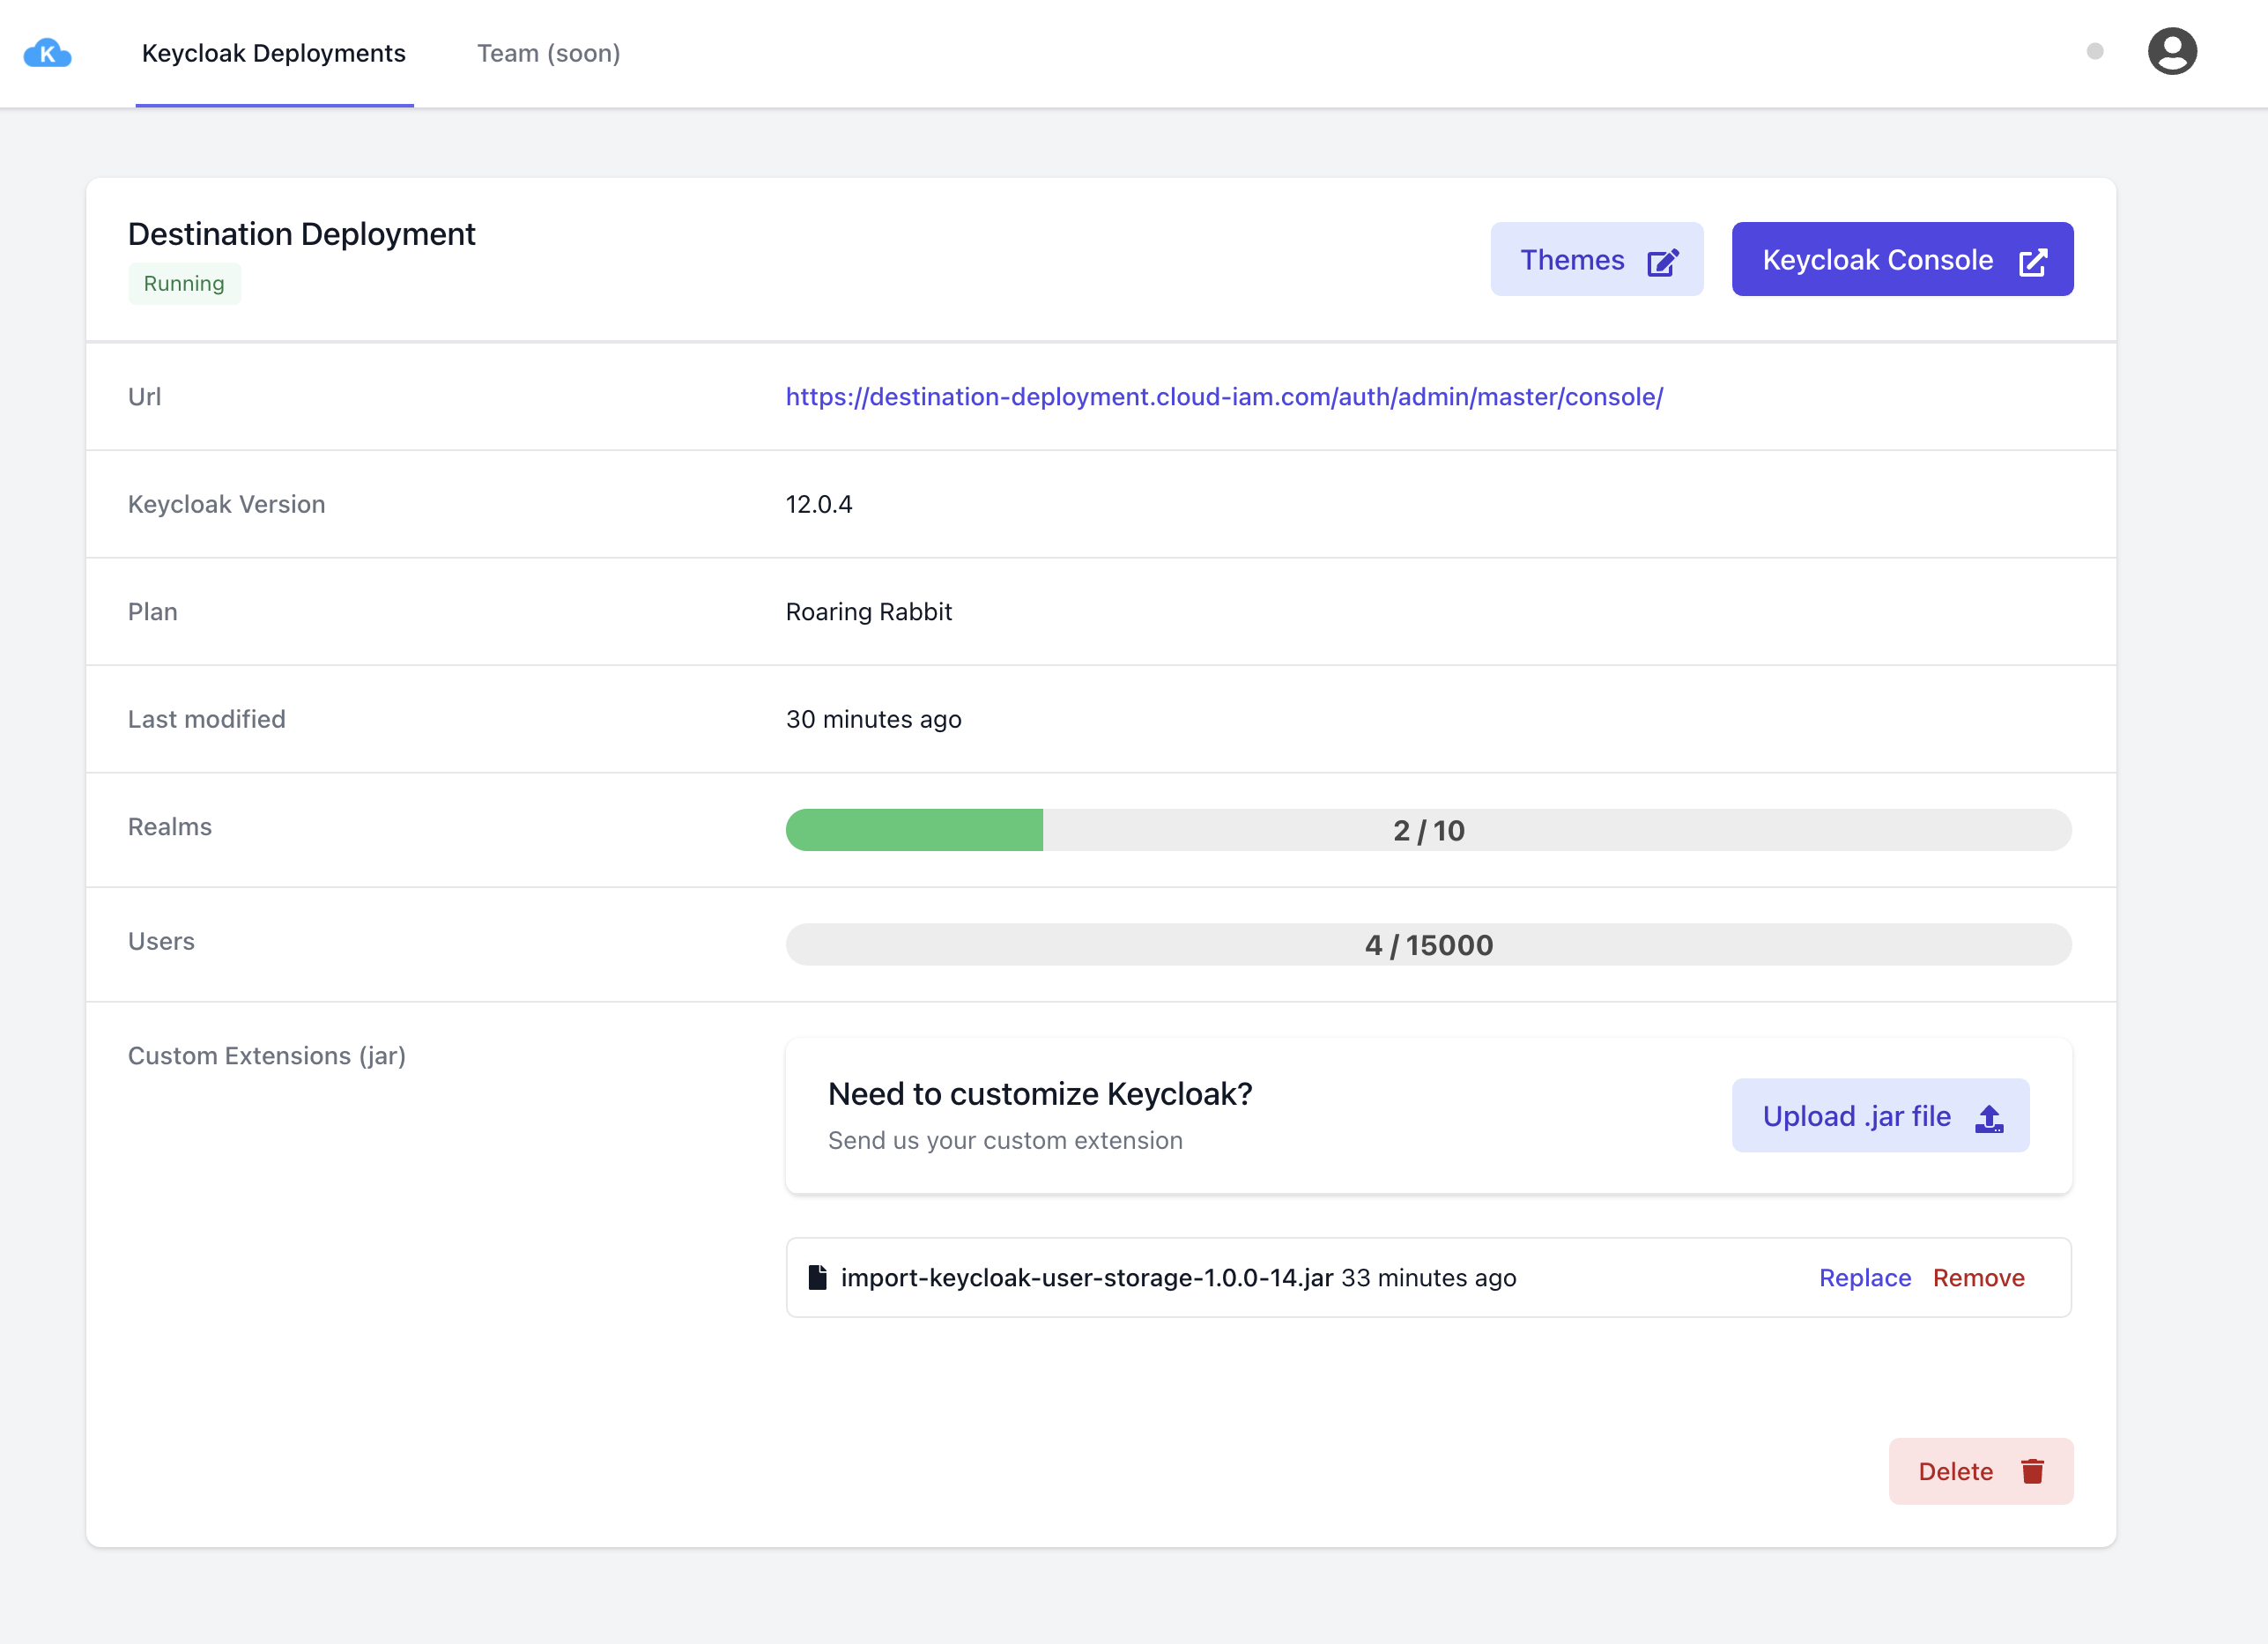Click the Keycloak Console external link icon
2268x1644 pixels.
(2030, 259)
